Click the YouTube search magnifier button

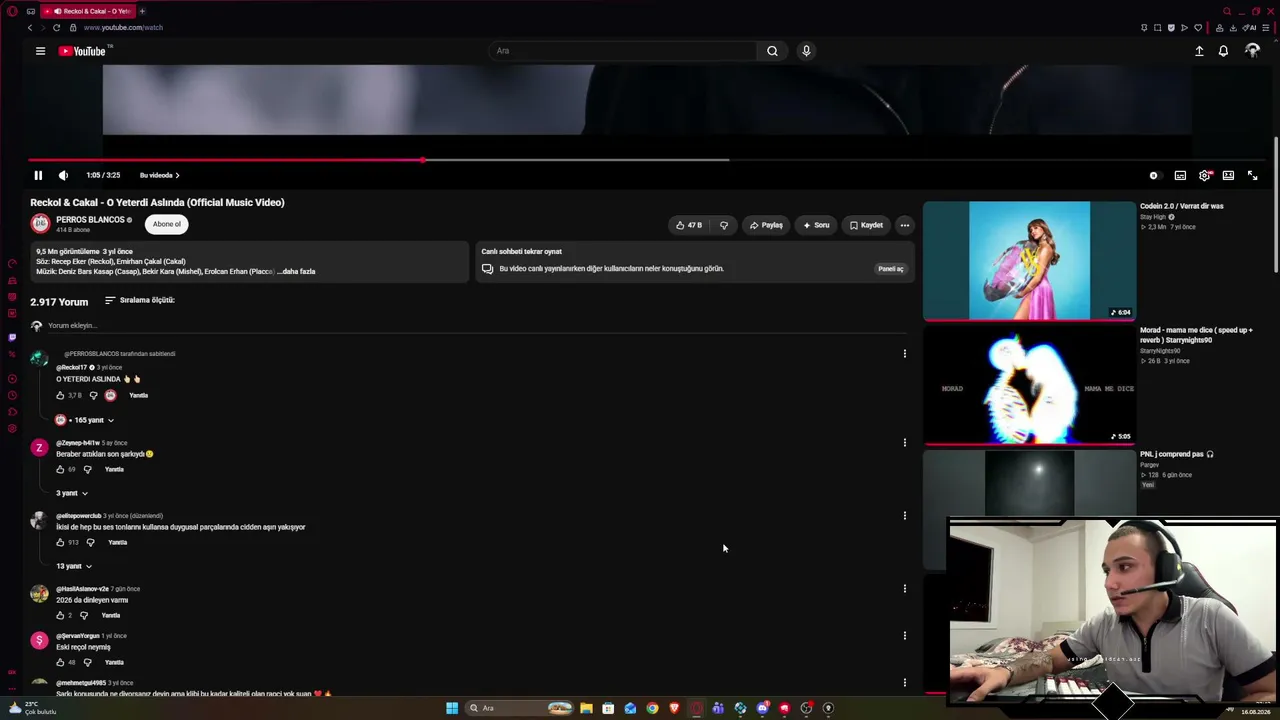pos(772,51)
